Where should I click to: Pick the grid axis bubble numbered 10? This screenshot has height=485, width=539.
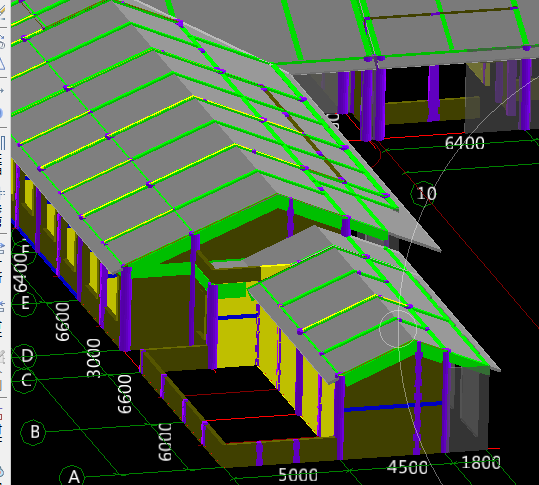[425, 194]
